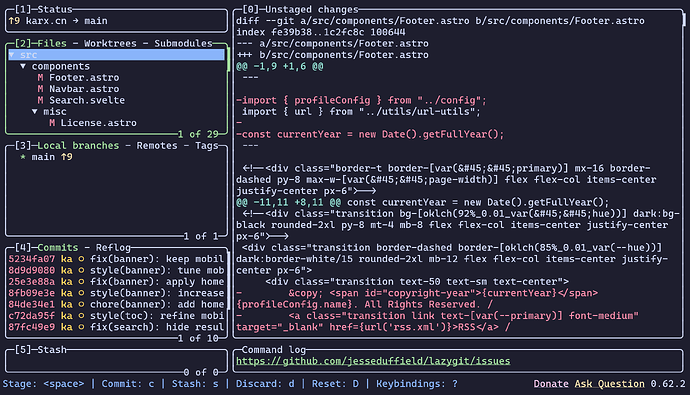Click the Command log panel title
The image size is (690, 395).
274,350
